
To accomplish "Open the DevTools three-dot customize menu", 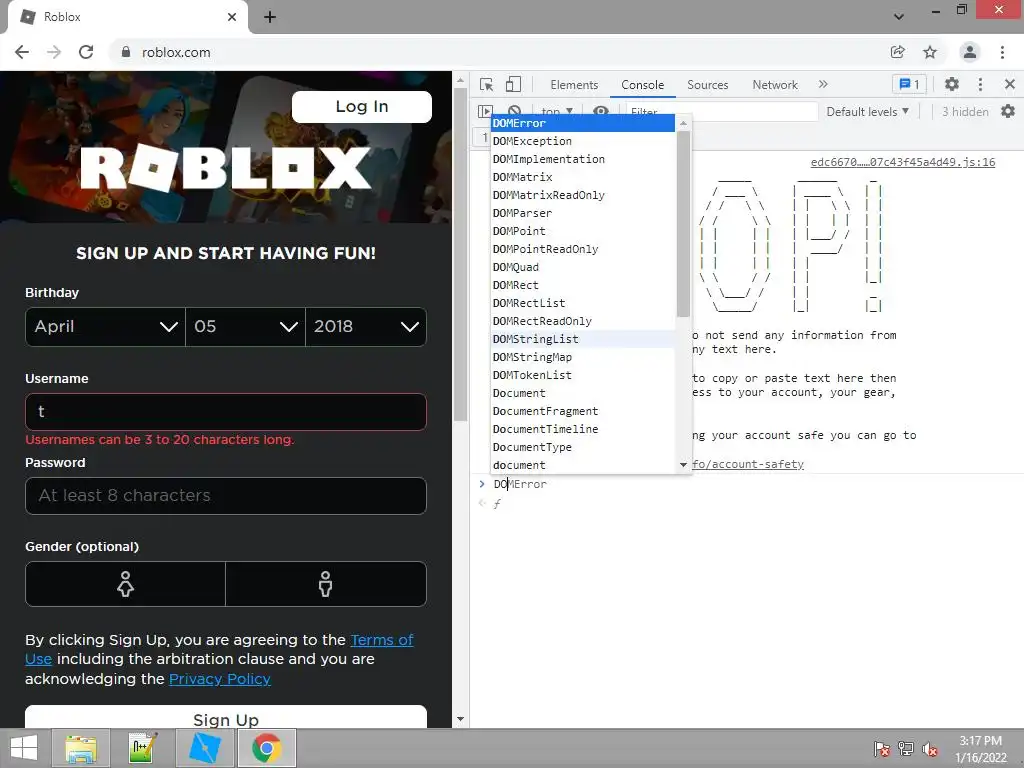I will pos(980,84).
